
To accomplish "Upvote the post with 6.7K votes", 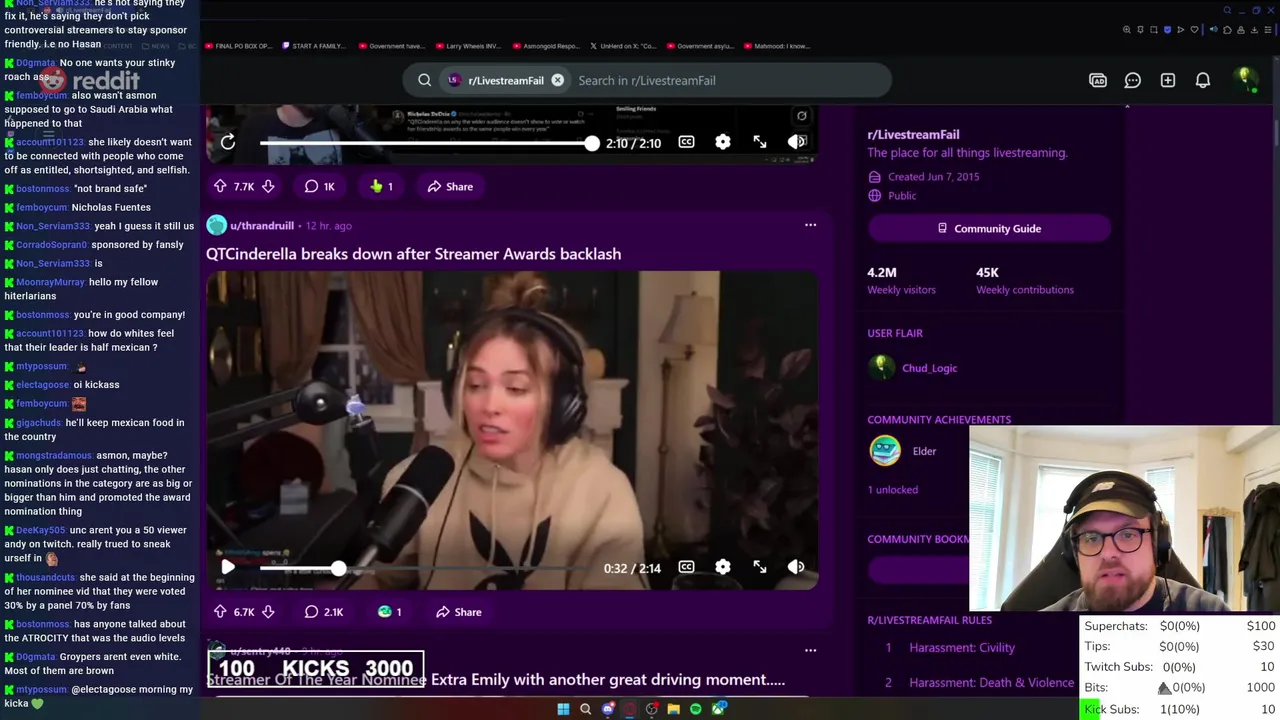I will click(220, 612).
